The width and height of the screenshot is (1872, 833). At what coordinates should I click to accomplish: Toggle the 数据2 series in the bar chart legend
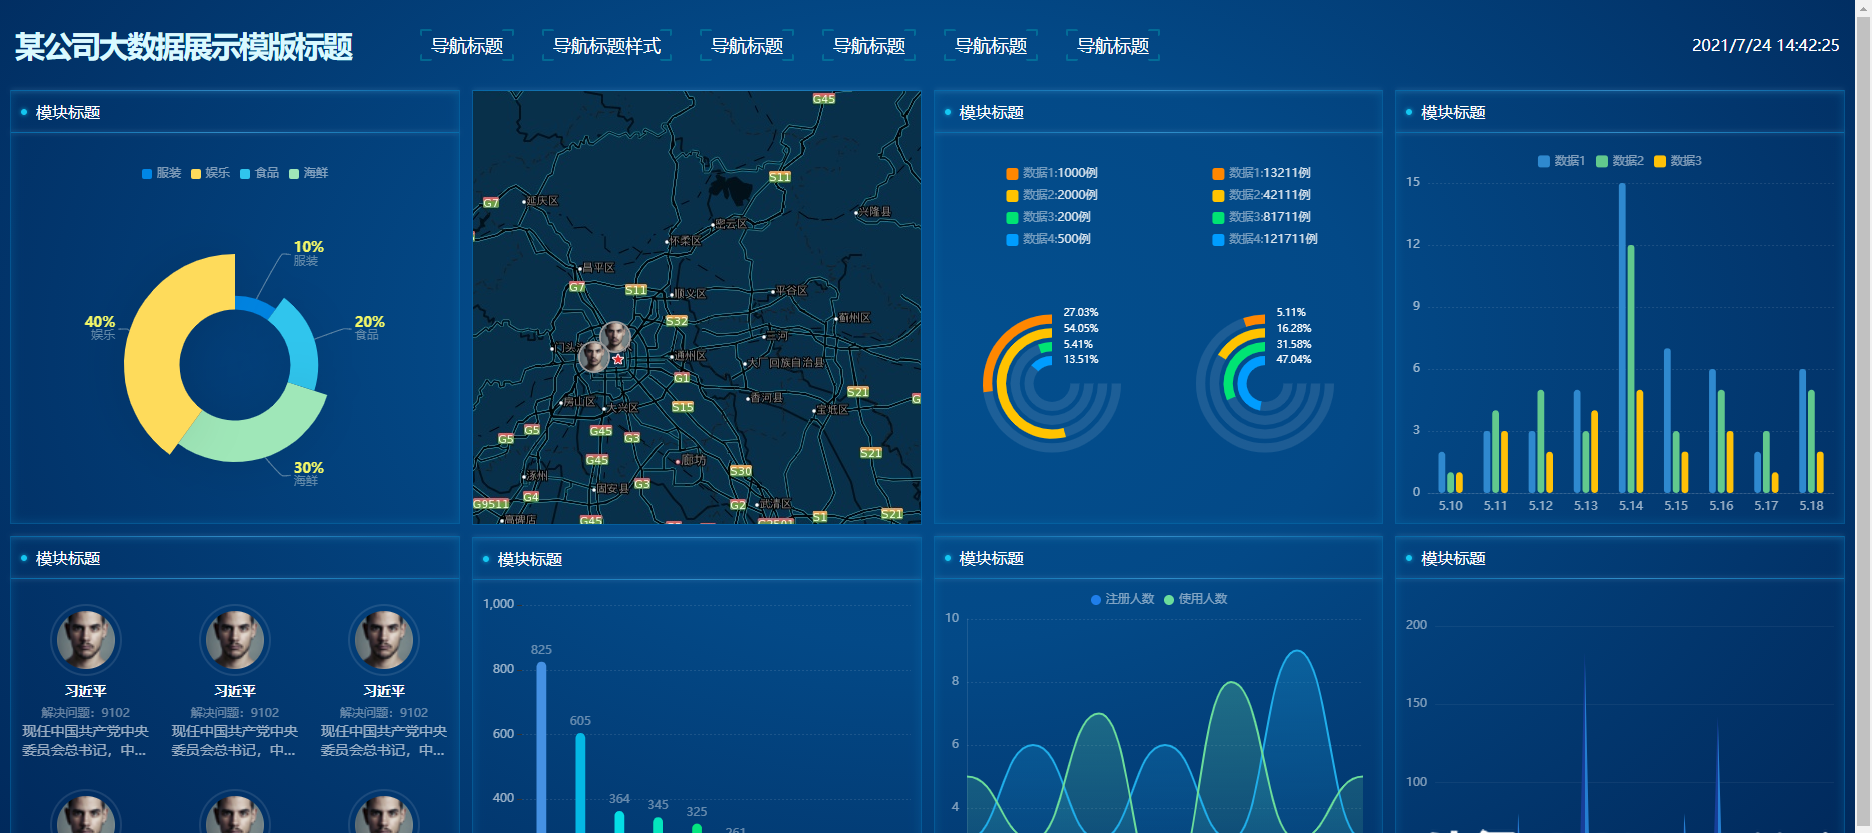pos(1620,161)
